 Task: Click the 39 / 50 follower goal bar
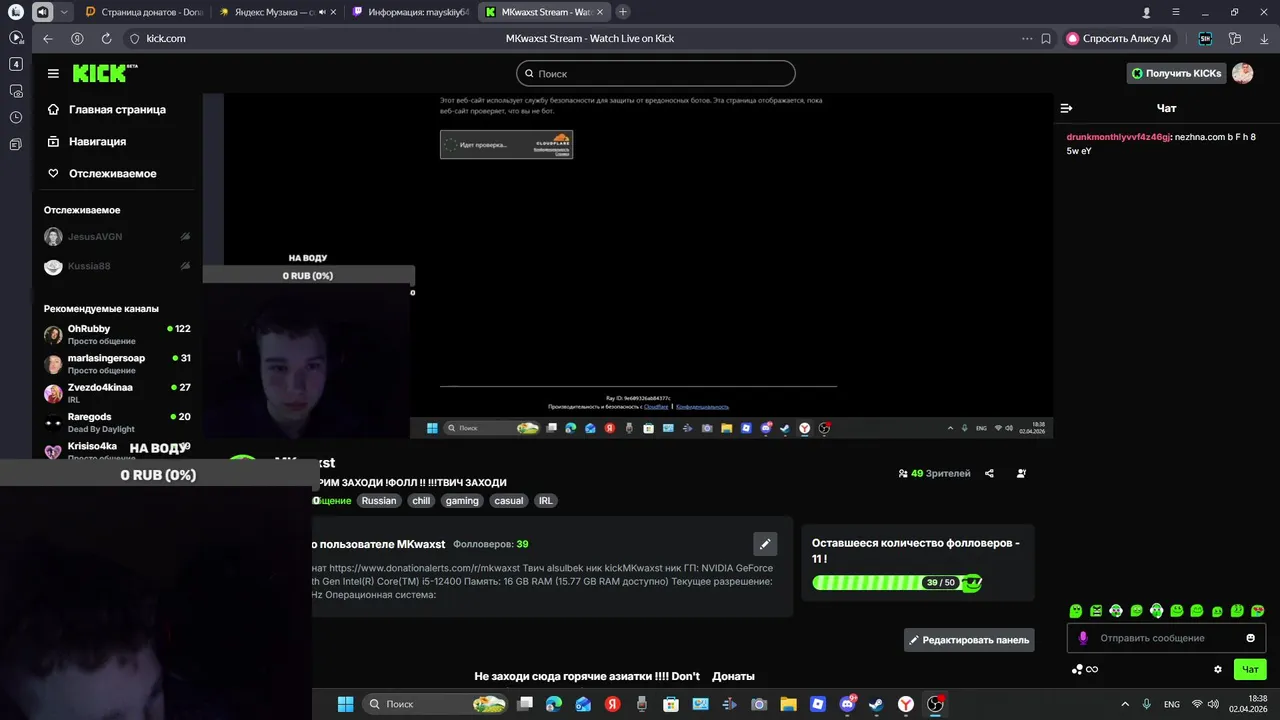(897, 583)
